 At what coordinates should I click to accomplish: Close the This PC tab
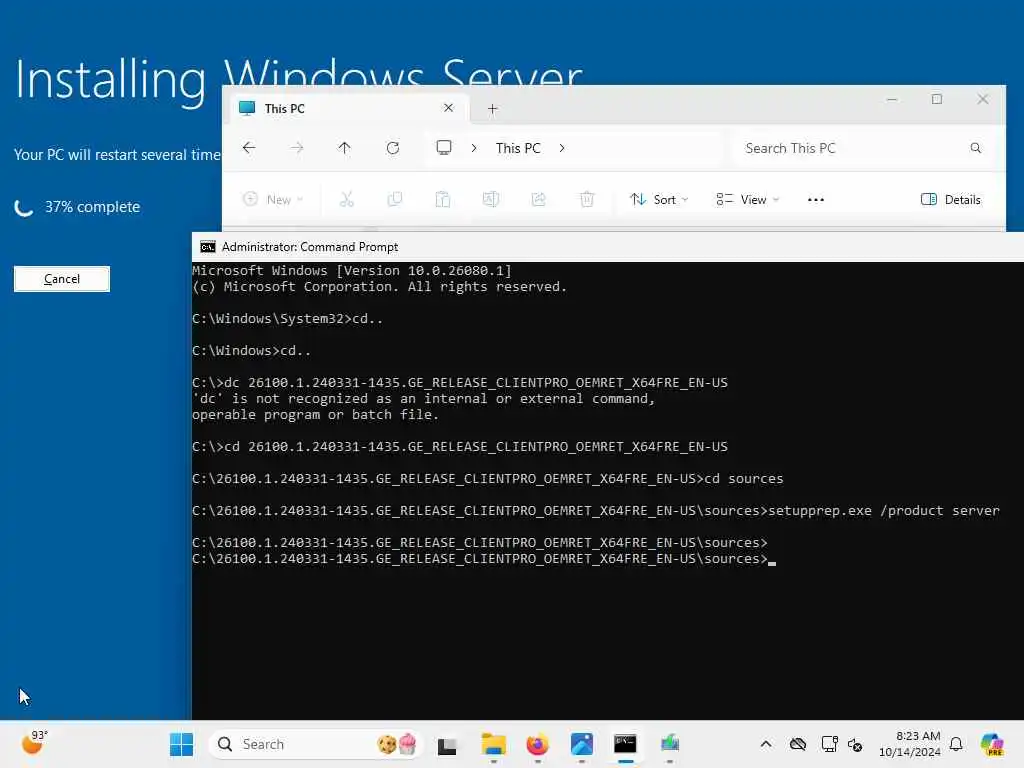(449, 108)
